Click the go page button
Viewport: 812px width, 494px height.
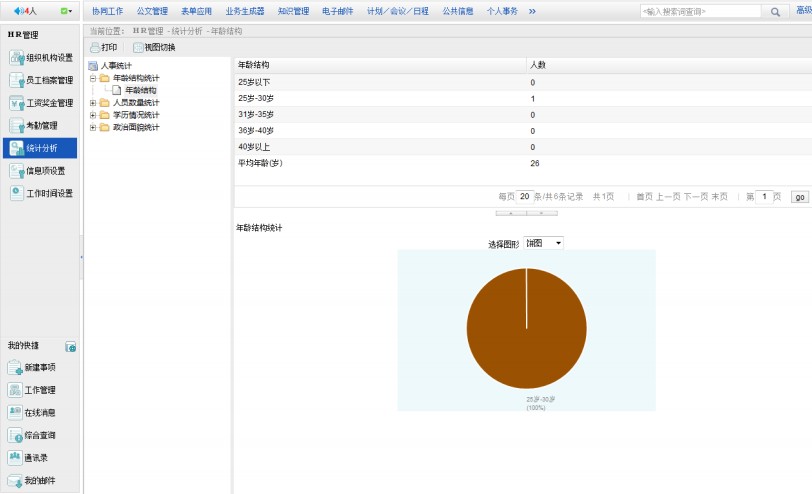point(800,197)
